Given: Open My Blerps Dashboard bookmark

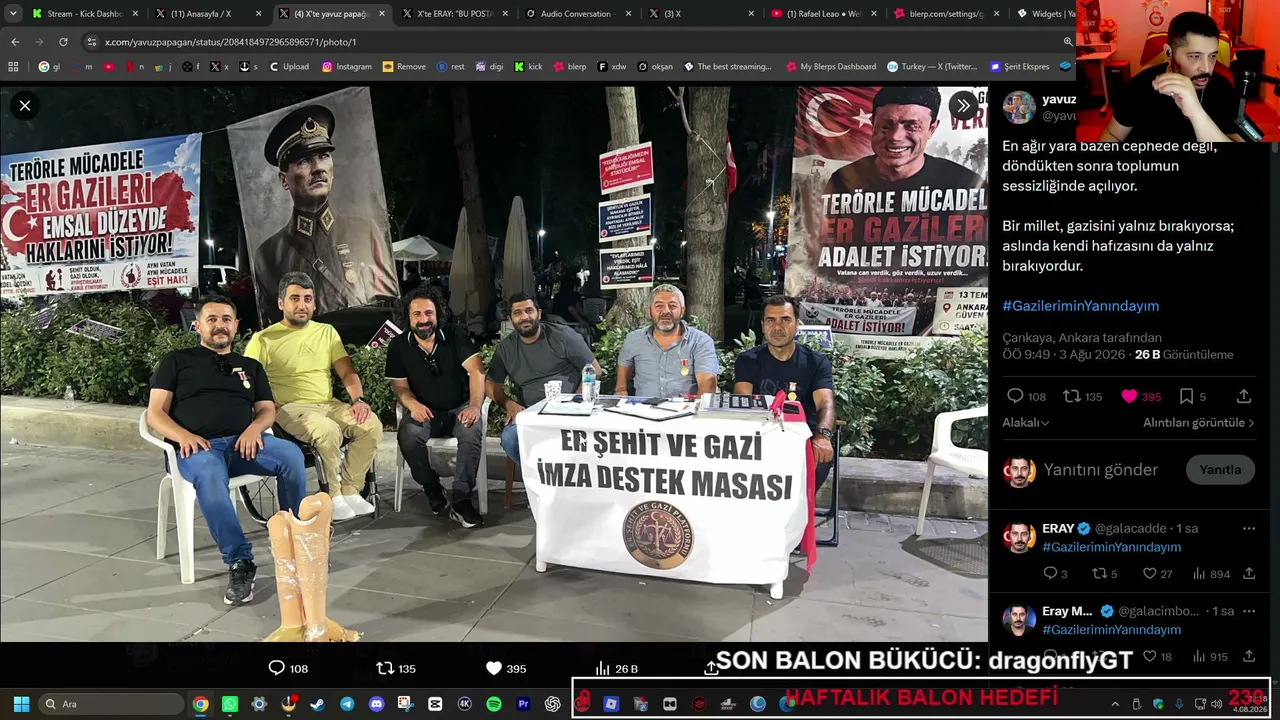Looking at the screenshot, I should pos(830,67).
